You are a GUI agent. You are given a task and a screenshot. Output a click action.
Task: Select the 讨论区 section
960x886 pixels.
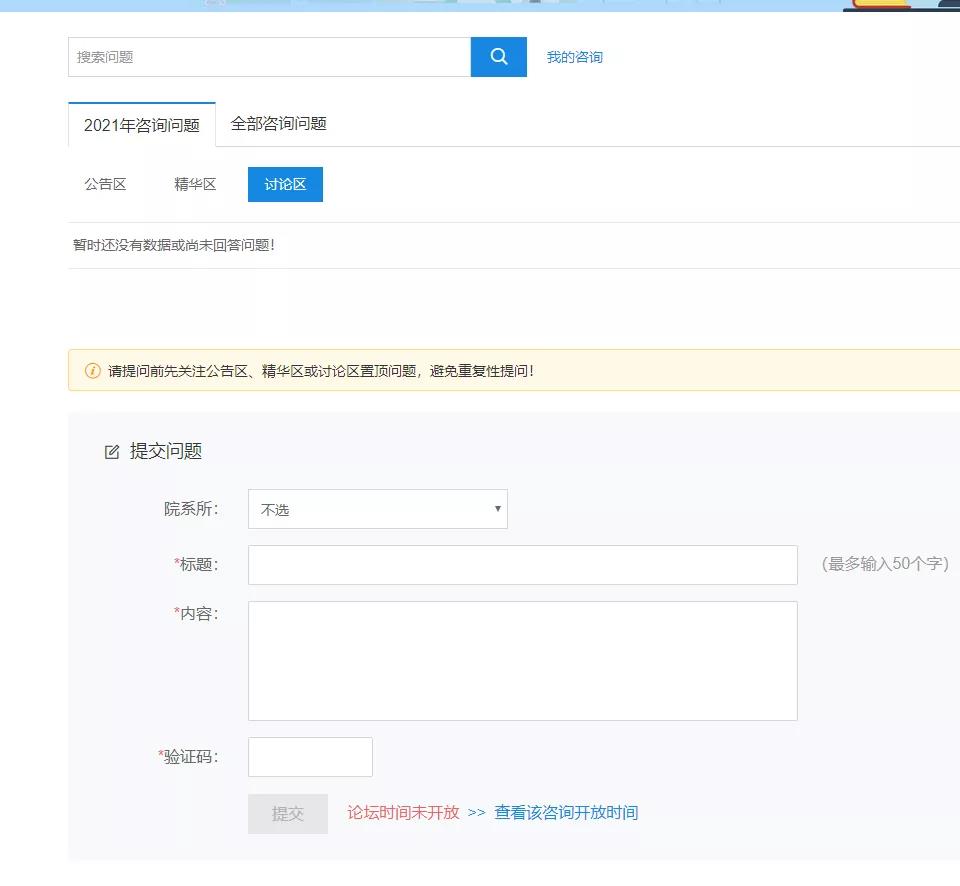pos(285,184)
